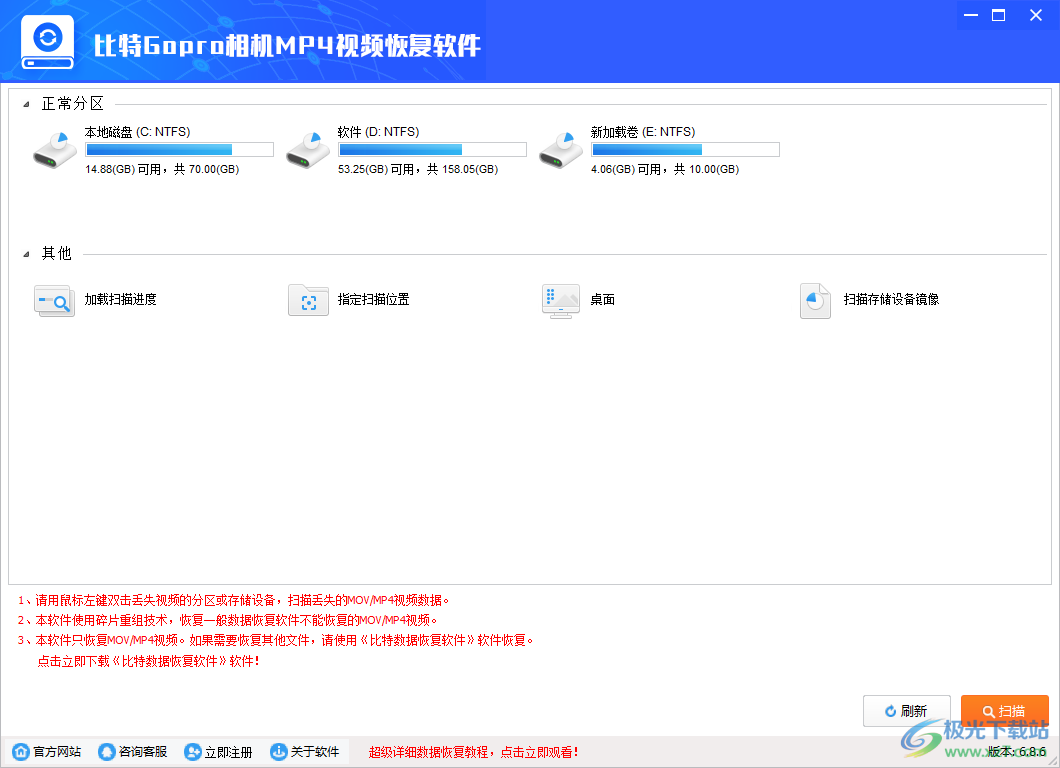
Task: Click the orange 扫描 scan button
Action: (1005, 711)
